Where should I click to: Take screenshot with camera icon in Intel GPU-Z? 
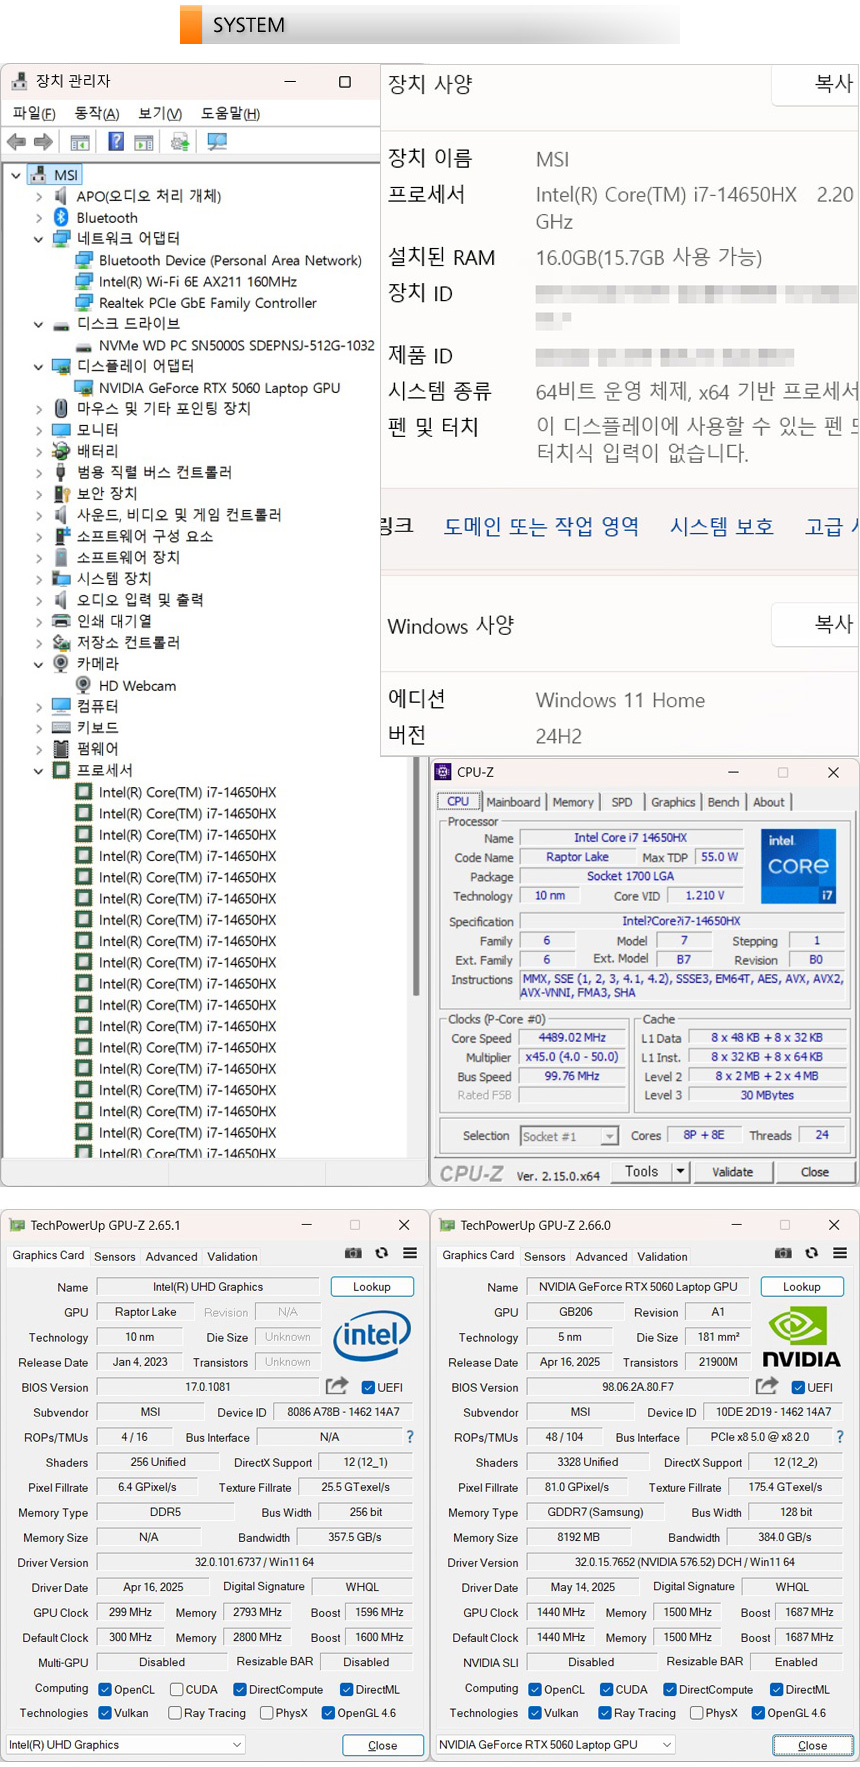353,1253
